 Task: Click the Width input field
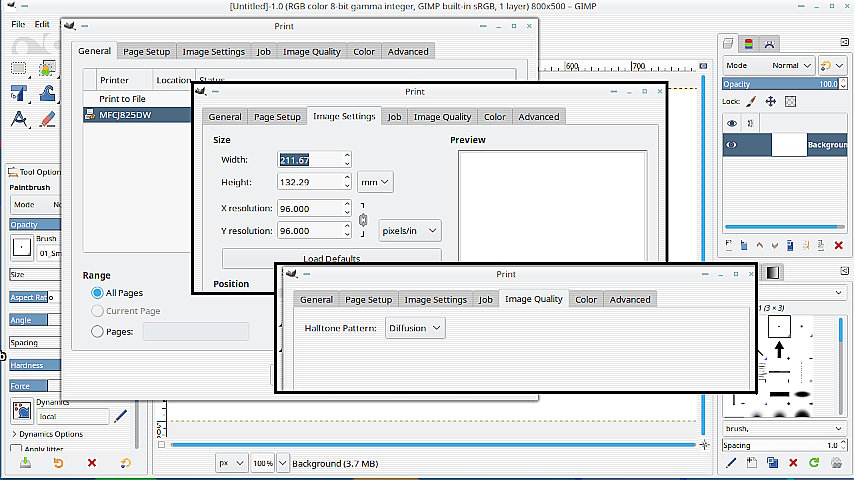(x=310, y=160)
